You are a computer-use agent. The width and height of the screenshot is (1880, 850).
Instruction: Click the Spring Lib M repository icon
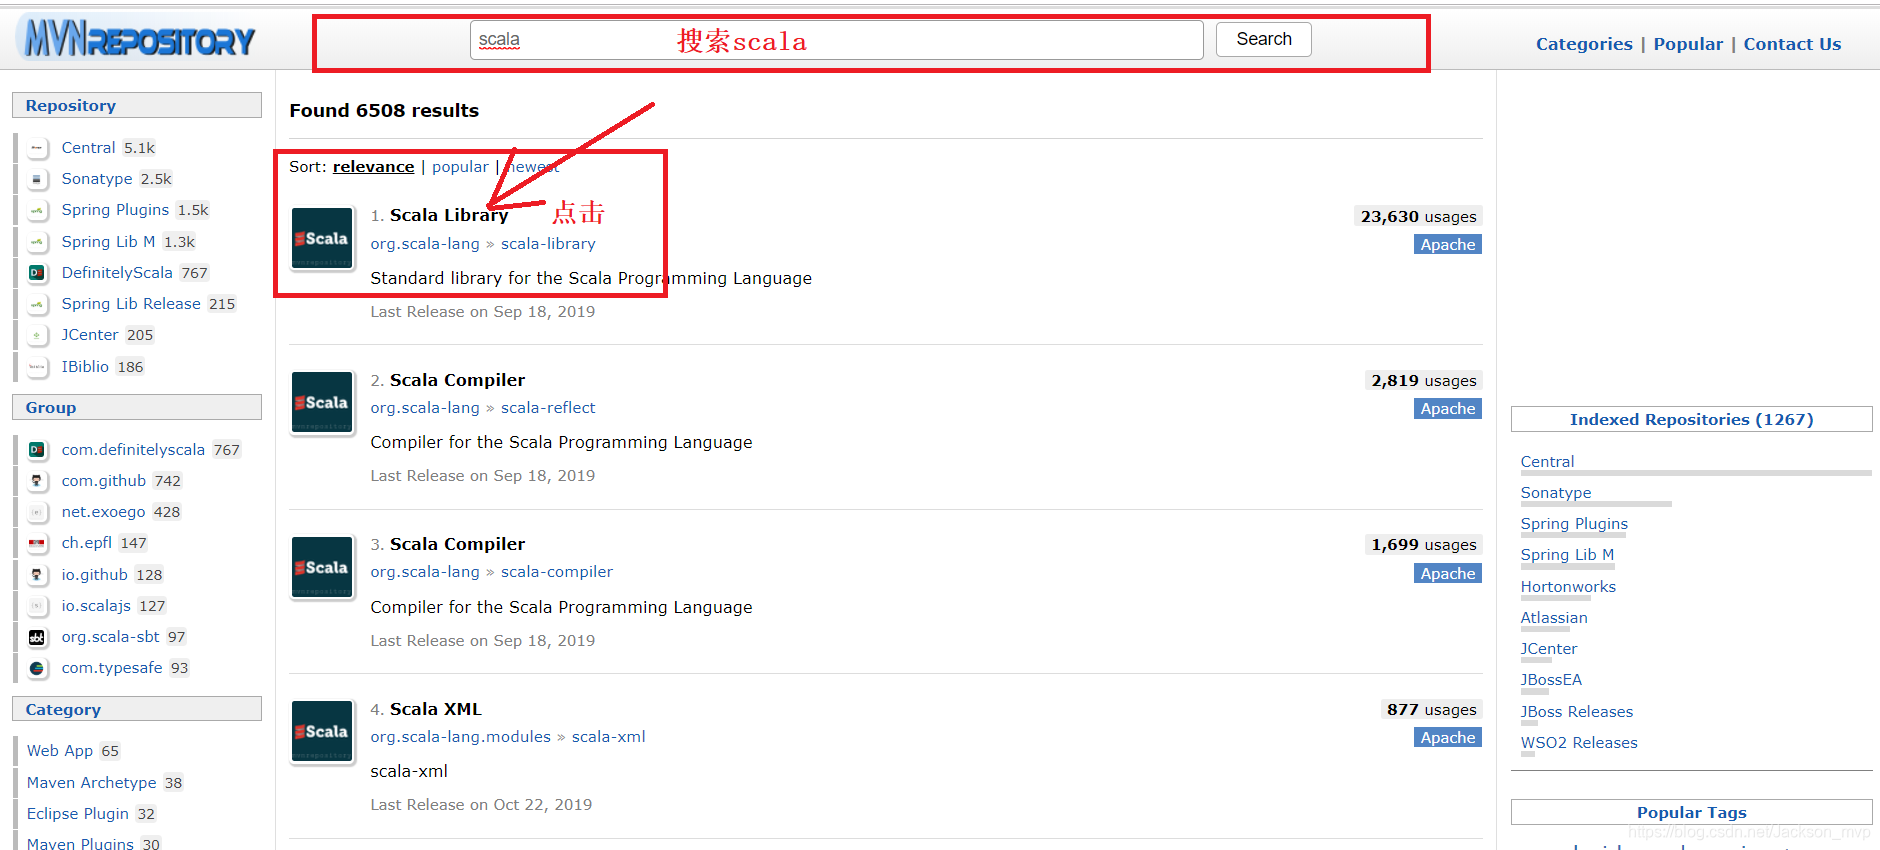pos(37,242)
